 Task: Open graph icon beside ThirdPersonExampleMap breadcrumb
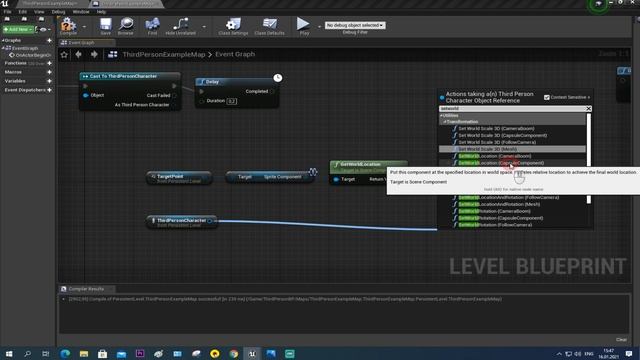click(x=113, y=54)
